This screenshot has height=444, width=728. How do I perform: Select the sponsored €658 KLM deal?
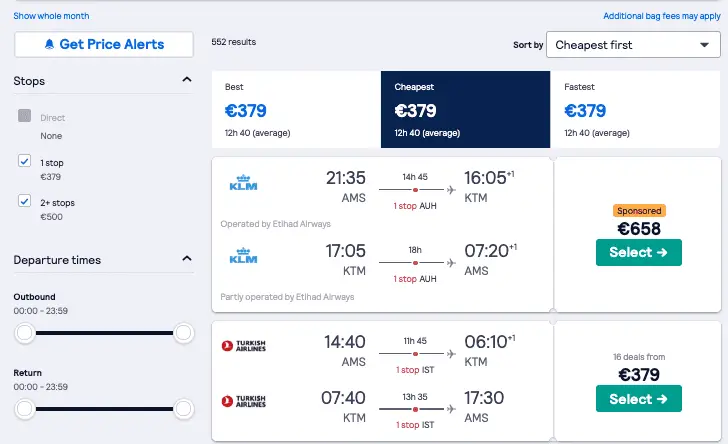tap(639, 252)
